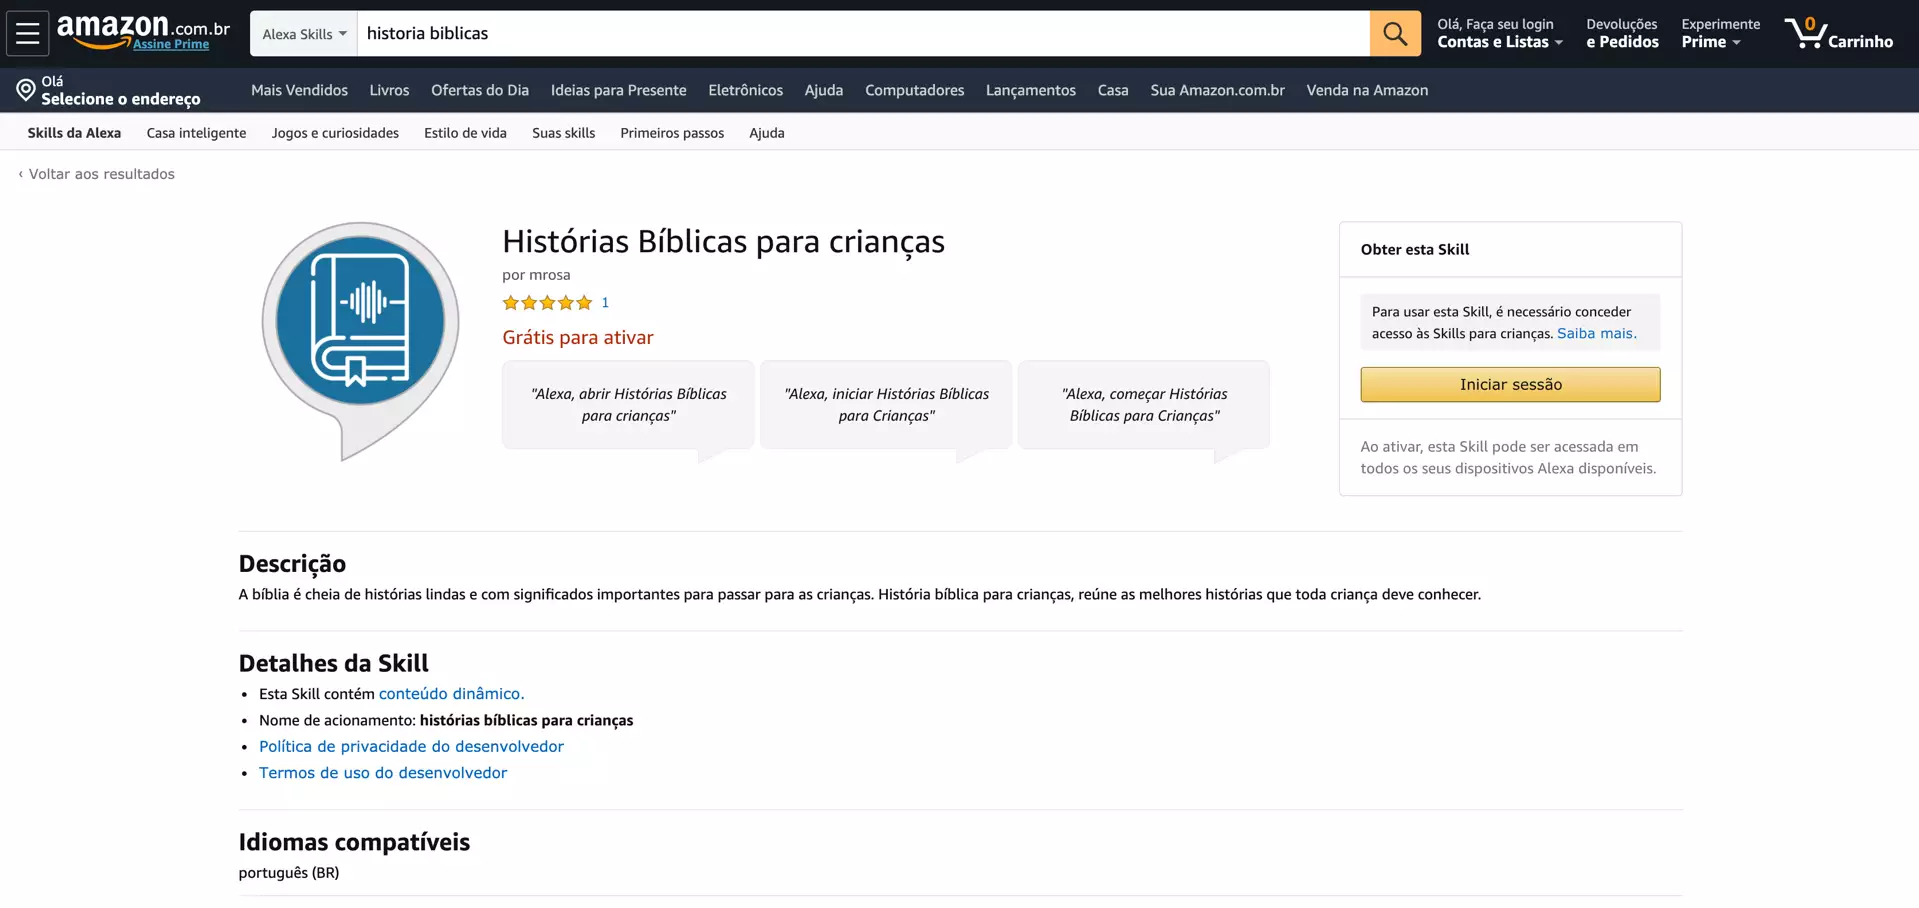The width and height of the screenshot is (1919, 908).
Task: Click the five-star rating icons
Action: [547, 303]
